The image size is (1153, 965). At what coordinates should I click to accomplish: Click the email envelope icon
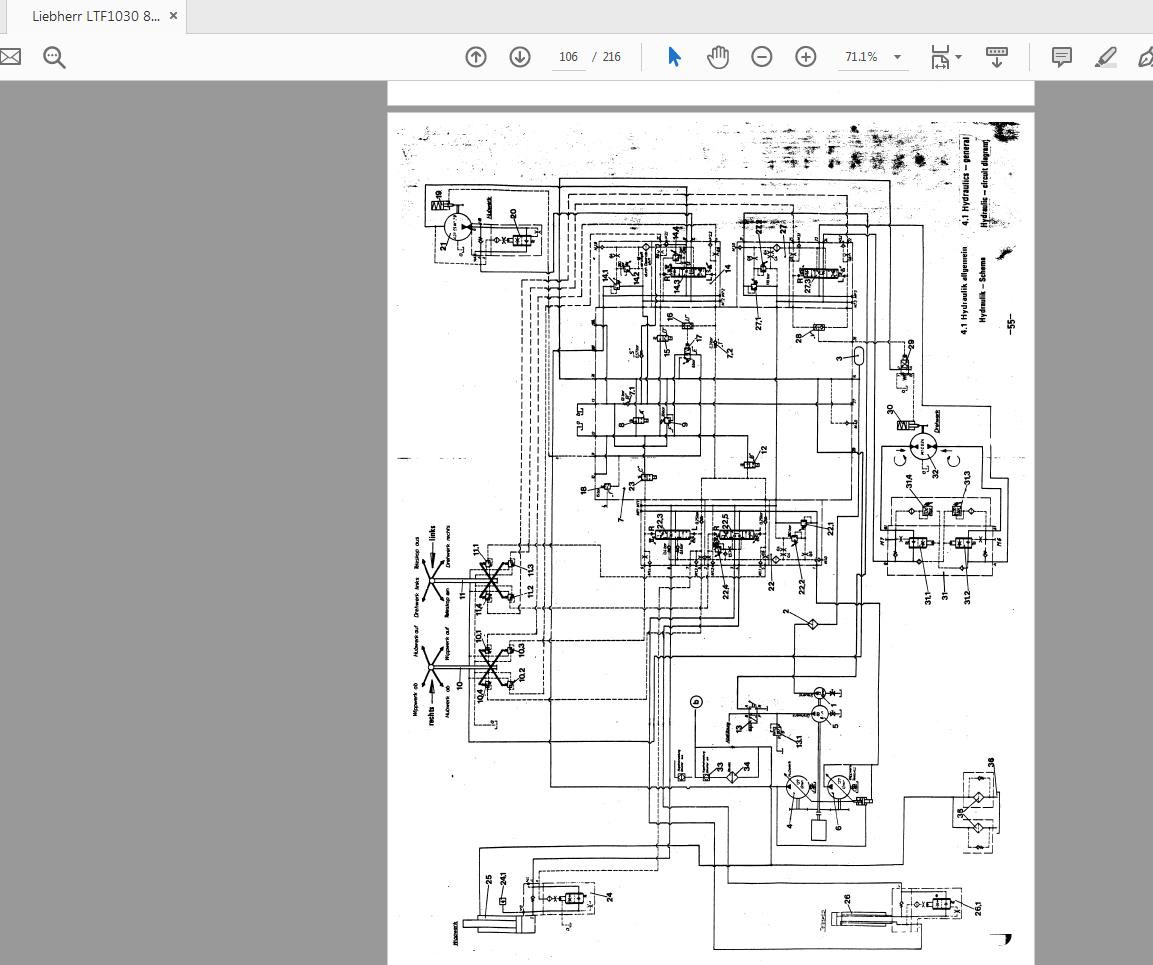pos(10,57)
